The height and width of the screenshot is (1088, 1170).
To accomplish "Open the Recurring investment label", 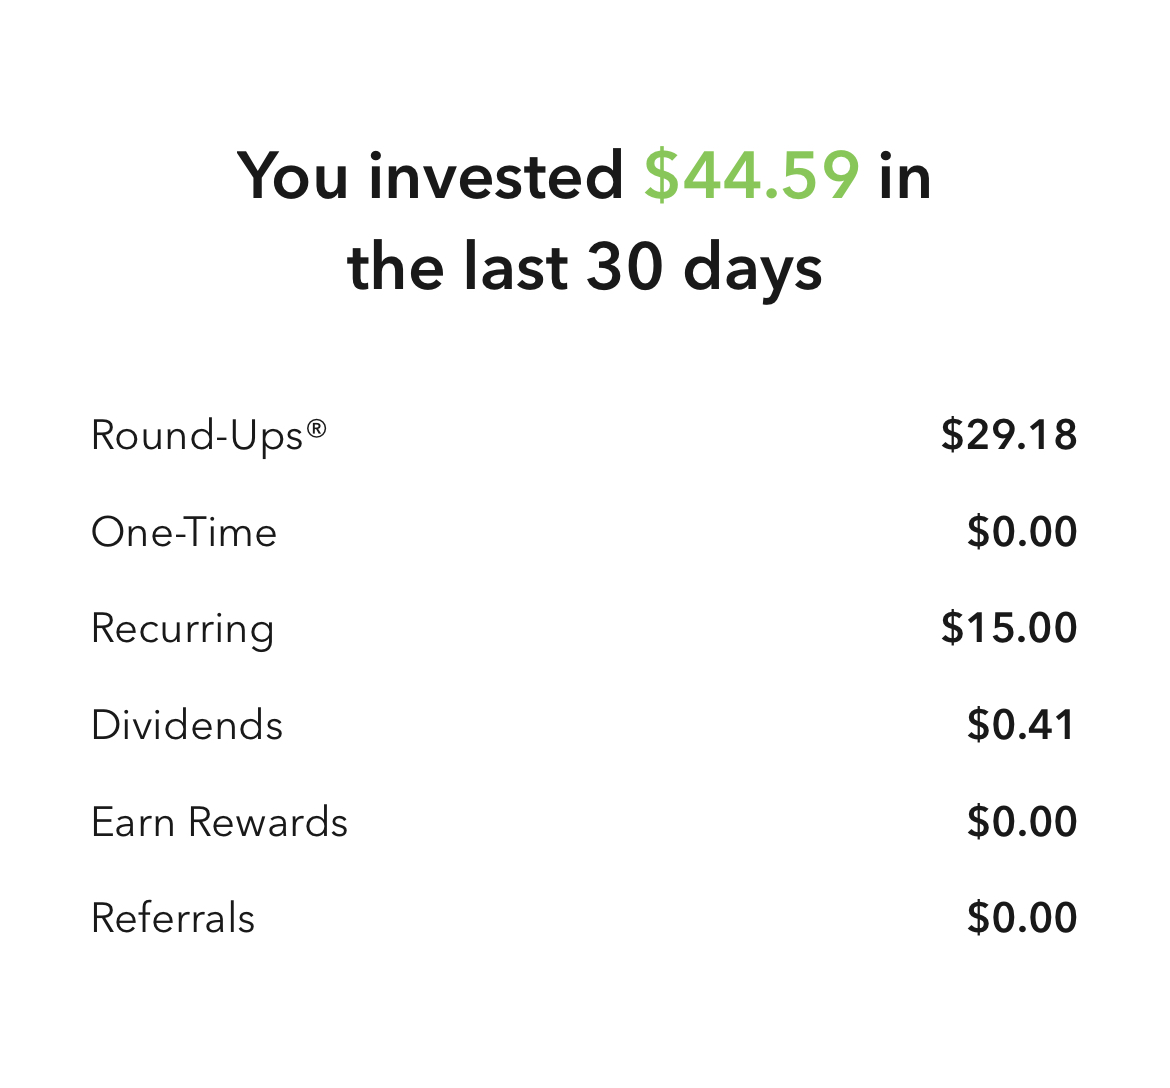I will pyautogui.click(x=182, y=629).
